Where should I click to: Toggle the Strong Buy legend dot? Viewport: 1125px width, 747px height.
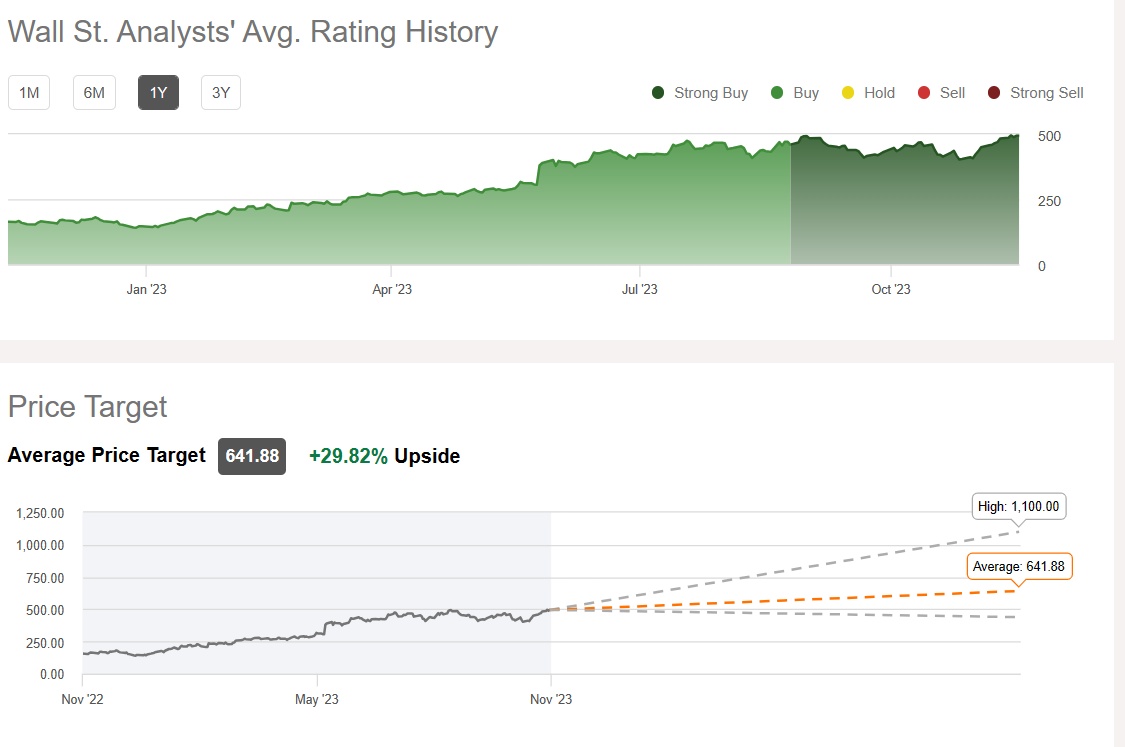(x=658, y=93)
